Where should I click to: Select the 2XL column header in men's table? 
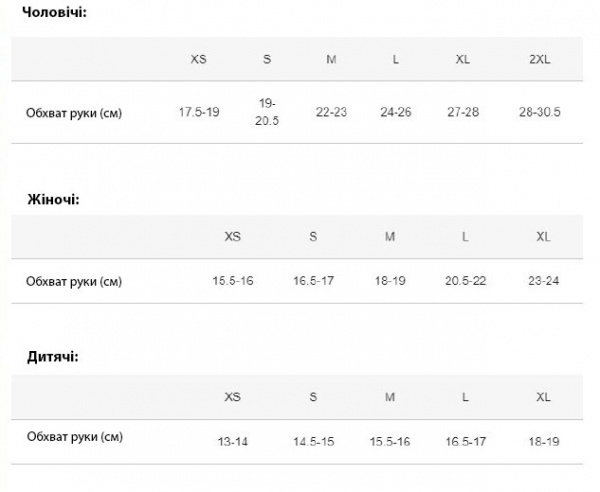pos(540,59)
